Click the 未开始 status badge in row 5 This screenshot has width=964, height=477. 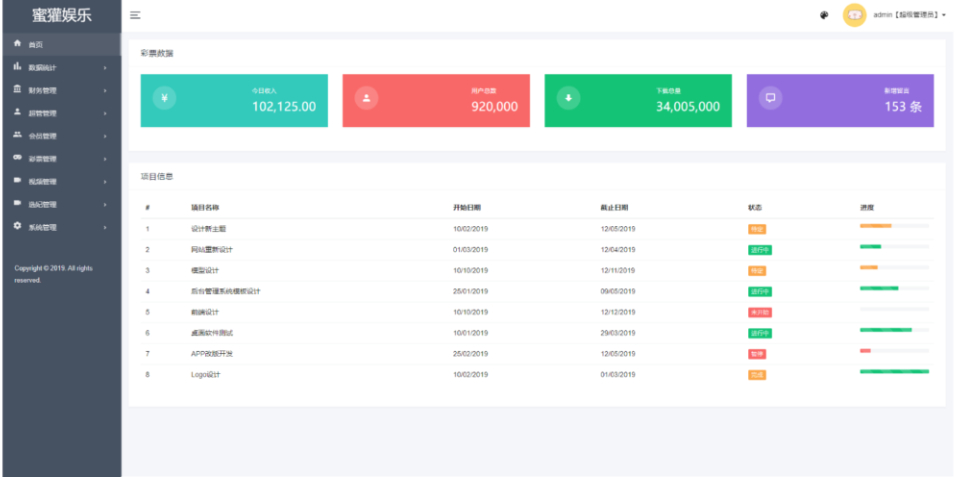pyautogui.click(x=759, y=312)
